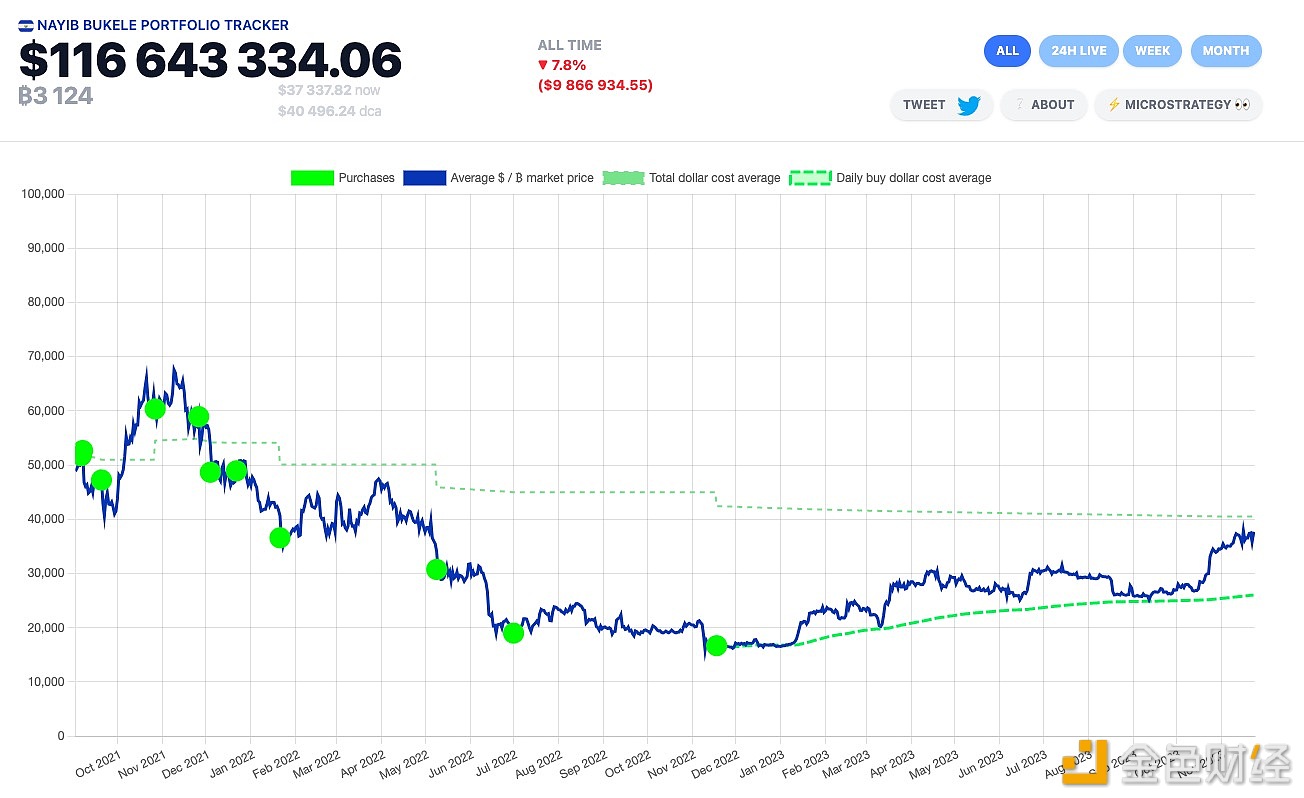Toggle the Average $ / ₿ market price series

[x=498, y=178]
